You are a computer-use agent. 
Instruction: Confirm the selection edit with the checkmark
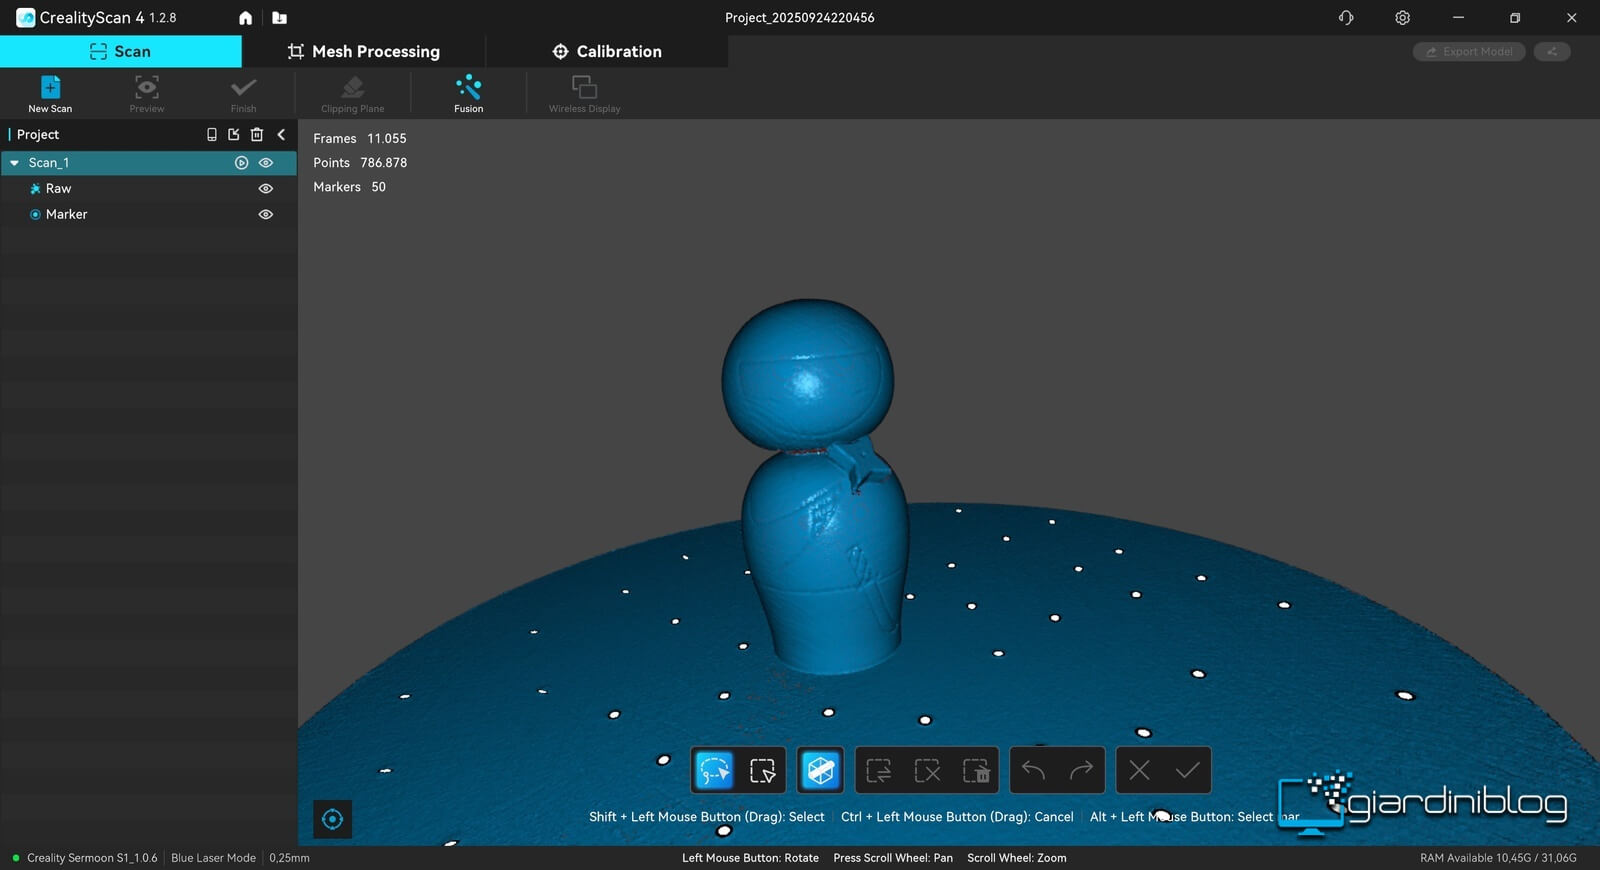(1187, 770)
